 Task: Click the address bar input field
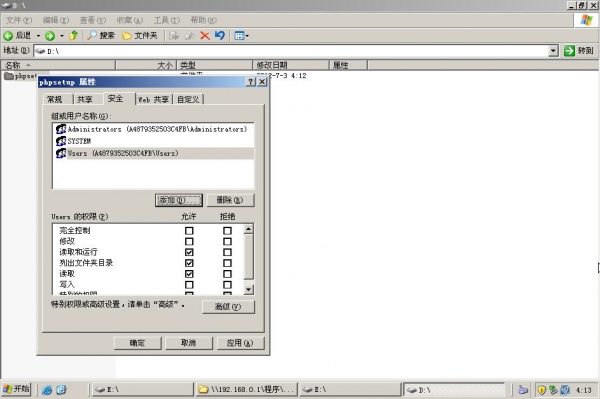[292, 50]
